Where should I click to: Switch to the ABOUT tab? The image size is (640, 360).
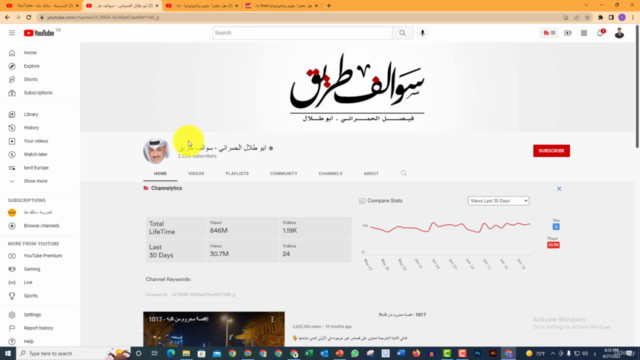click(x=371, y=173)
